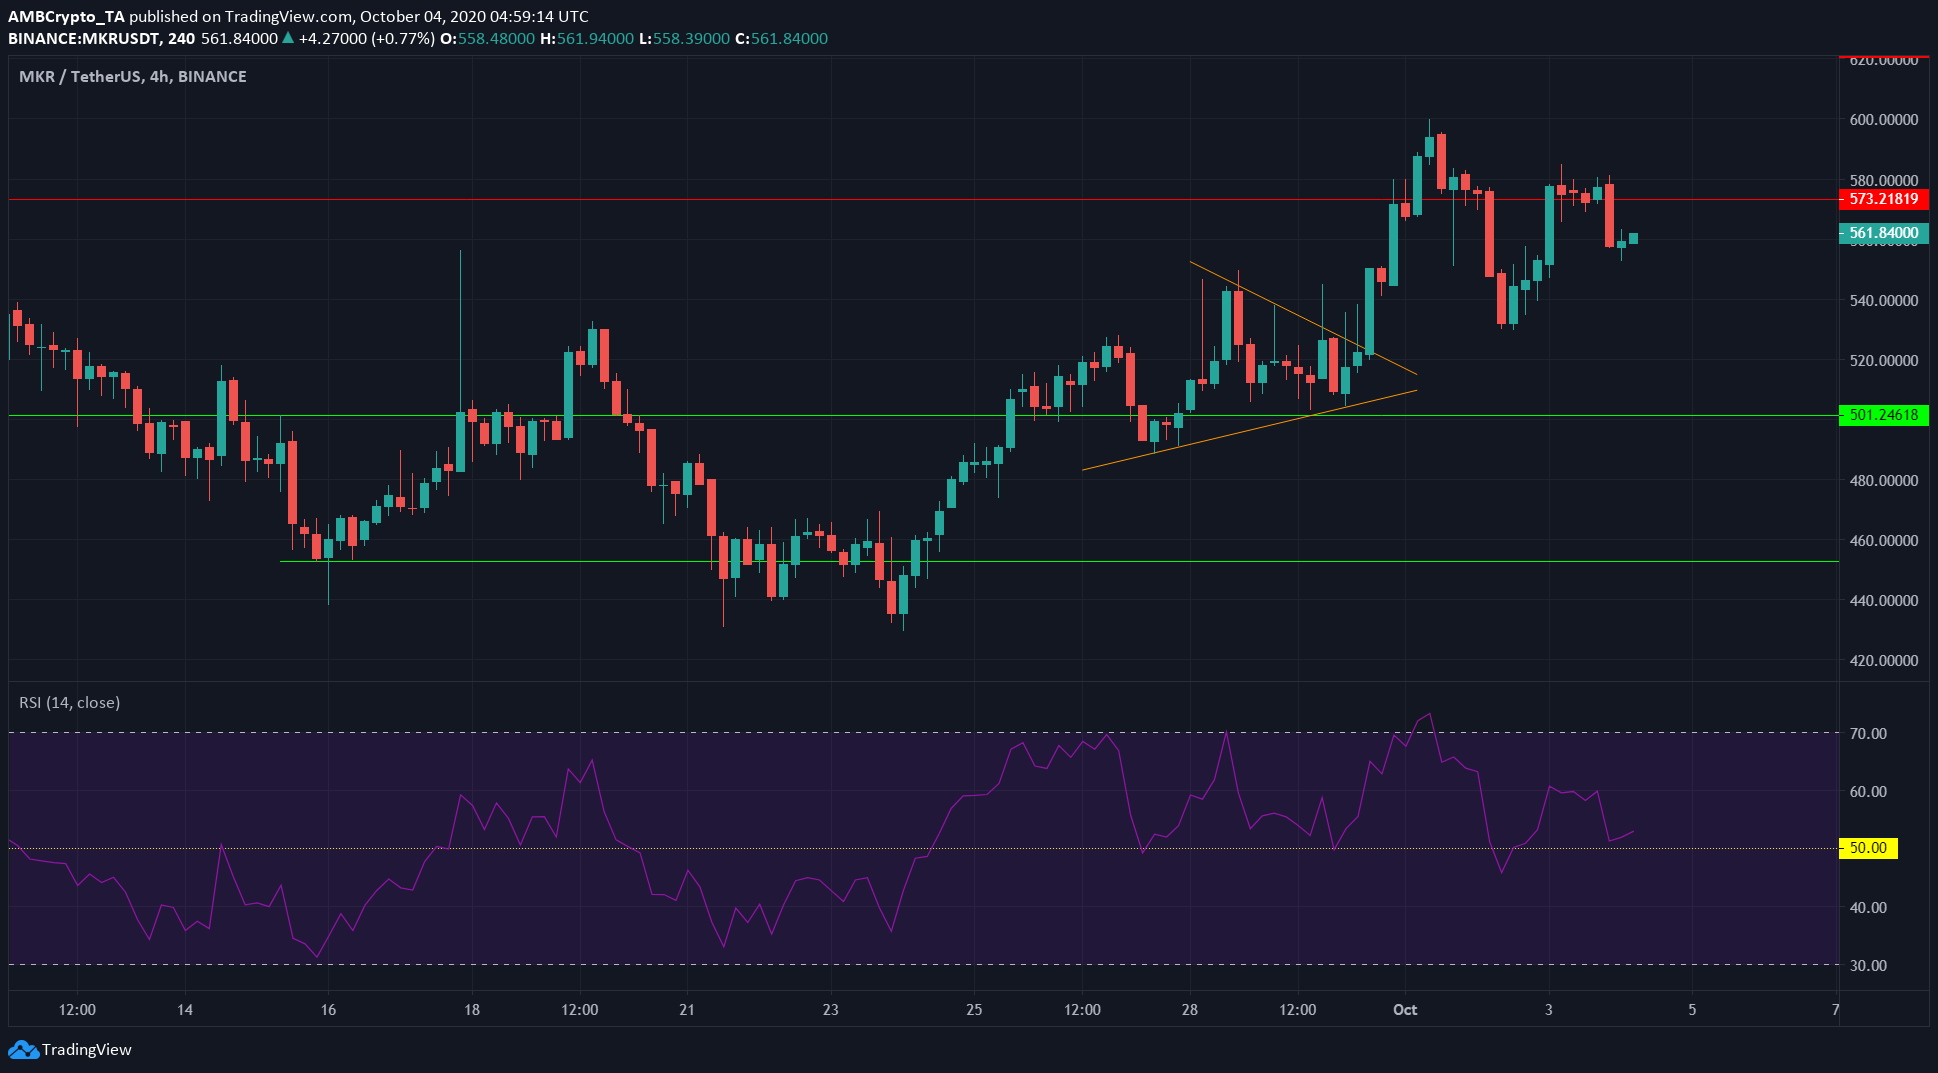Click the 5 date on time axis
This screenshot has width=1938, height=1073.
coord(1692,1010)
